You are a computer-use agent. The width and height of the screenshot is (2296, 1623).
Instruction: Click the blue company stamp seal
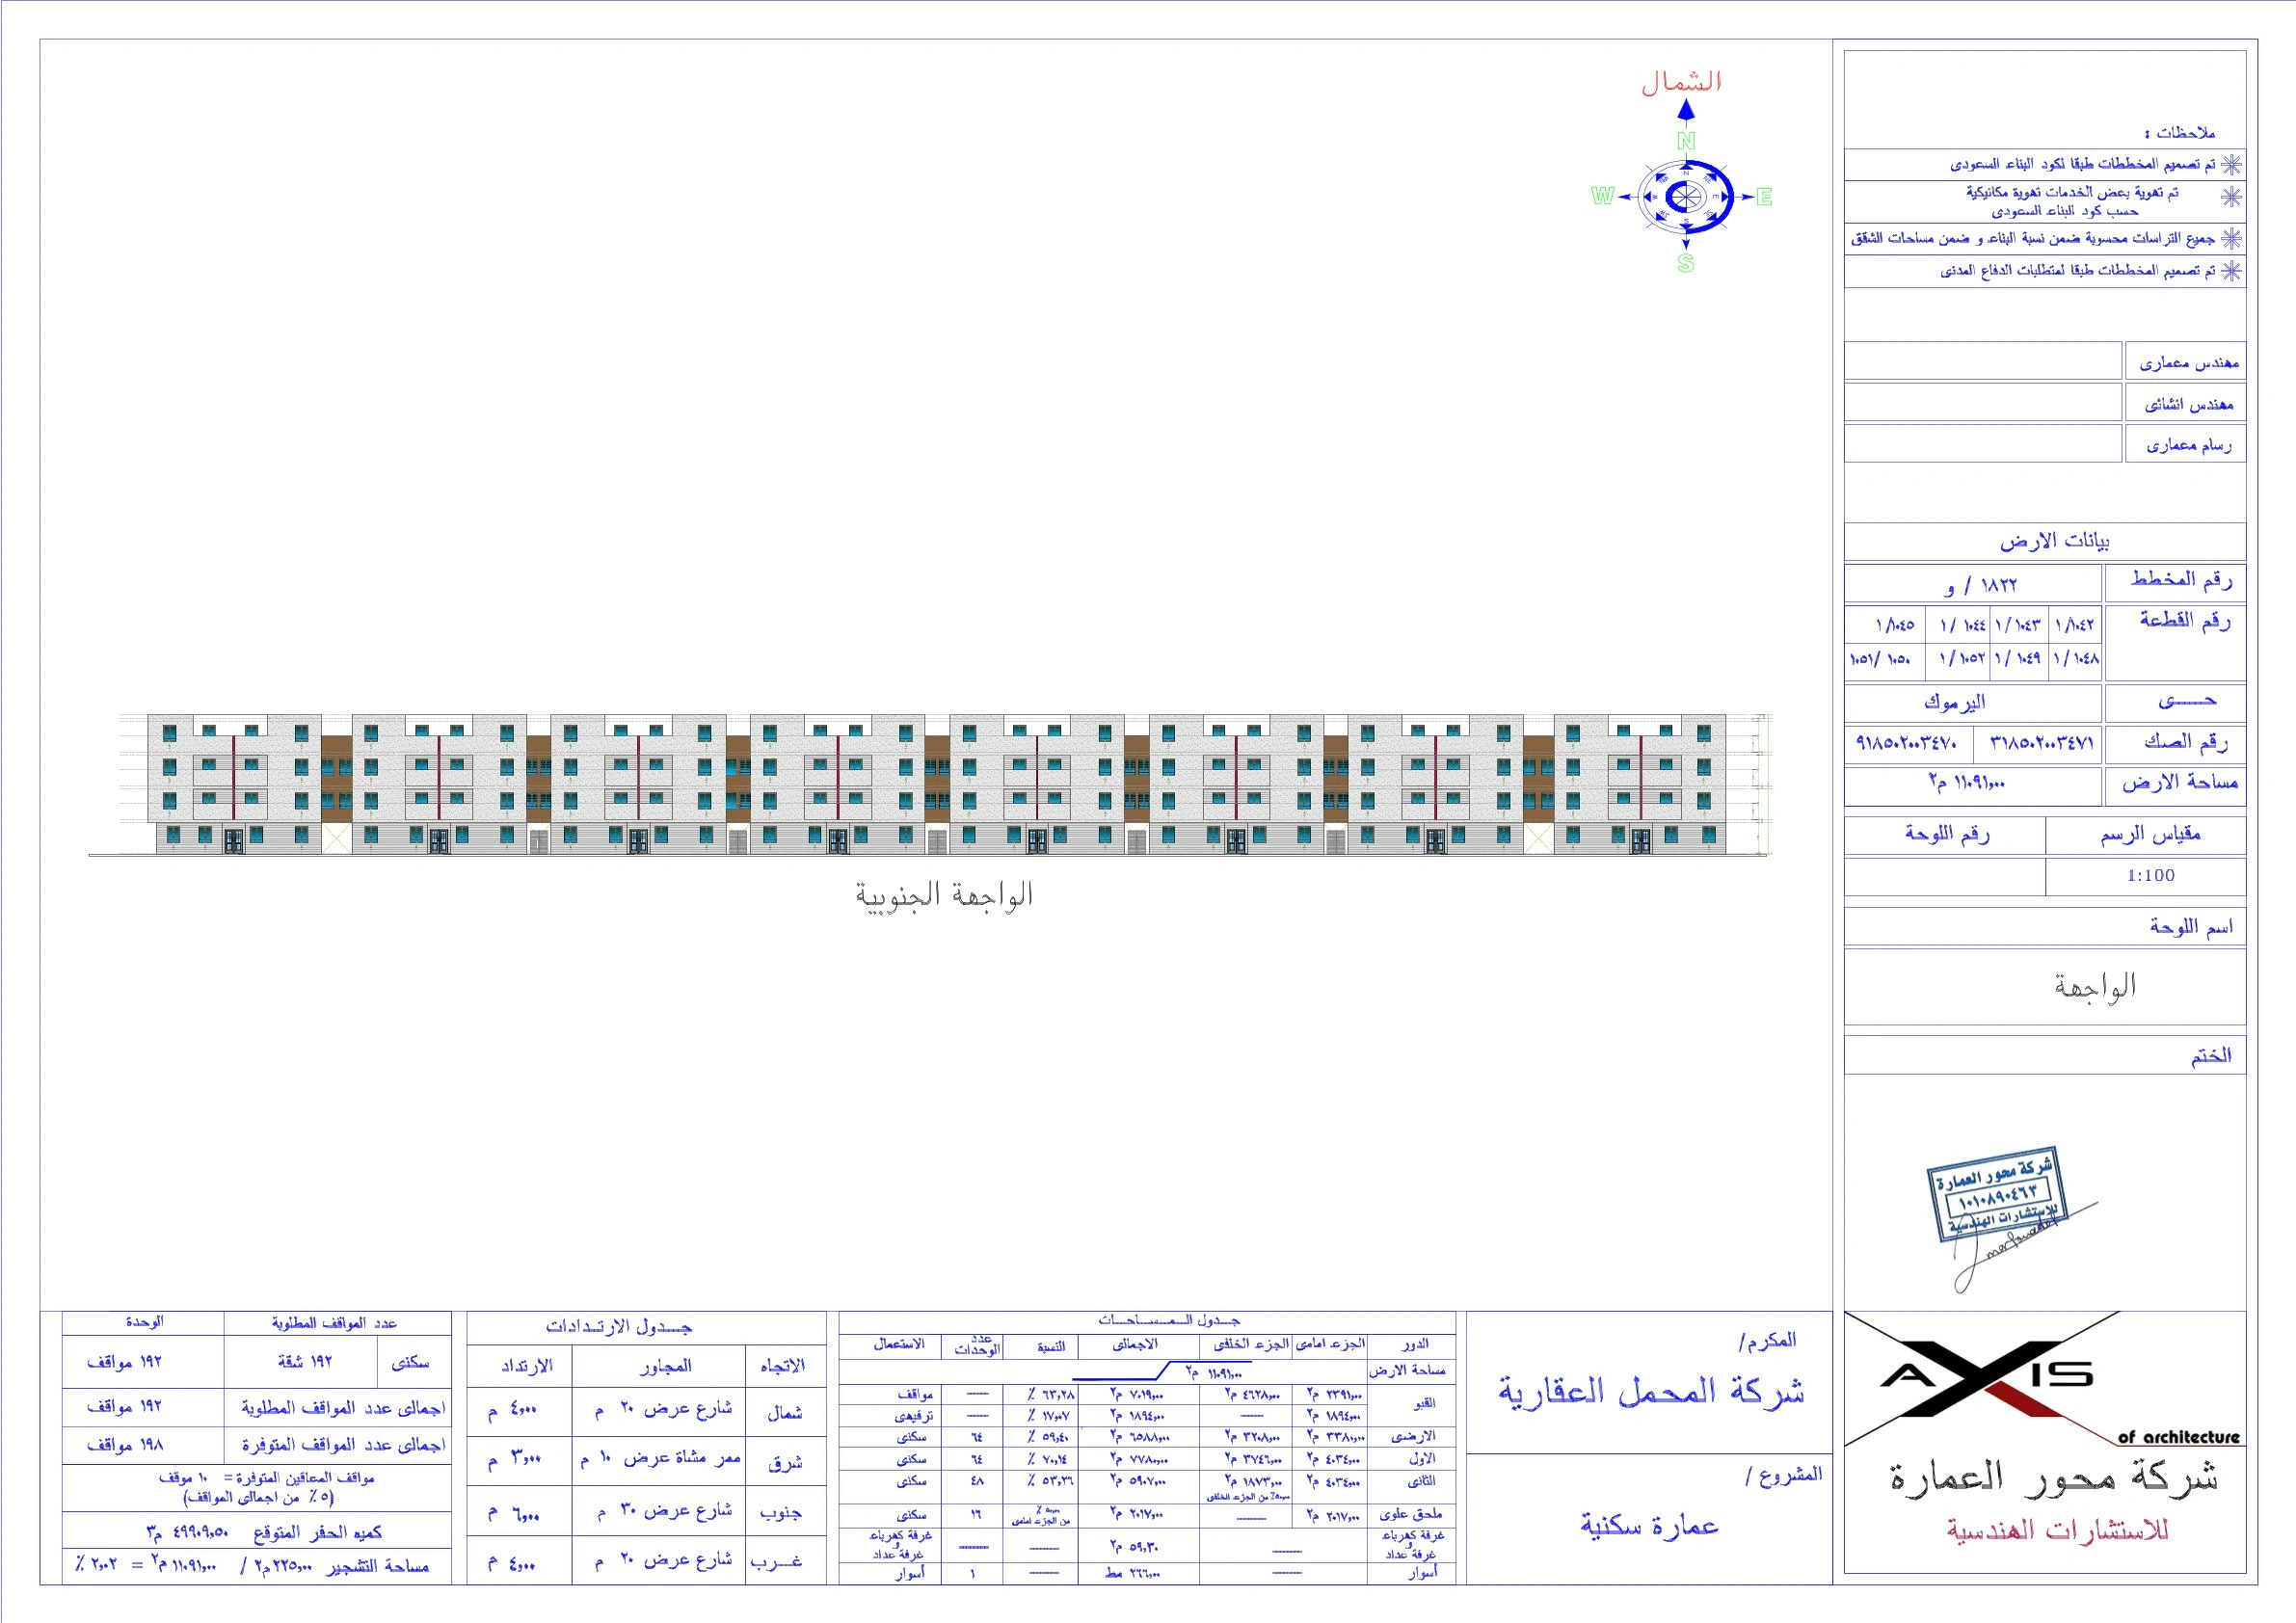(1995, 1195)
